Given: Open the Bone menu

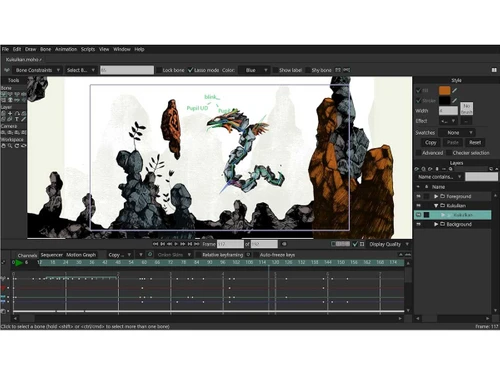Looking at the screenshot, I should coord(46,49).
